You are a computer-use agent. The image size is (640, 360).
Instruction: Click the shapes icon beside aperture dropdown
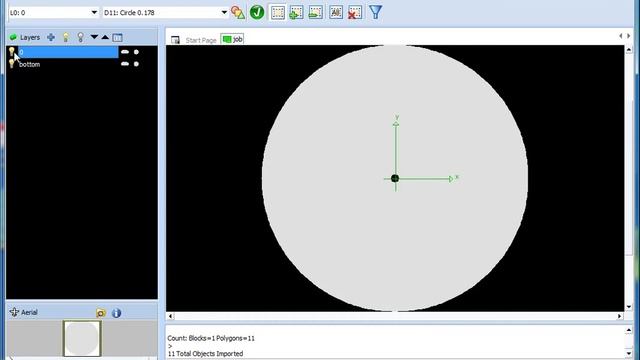click(x=238, y=12)
